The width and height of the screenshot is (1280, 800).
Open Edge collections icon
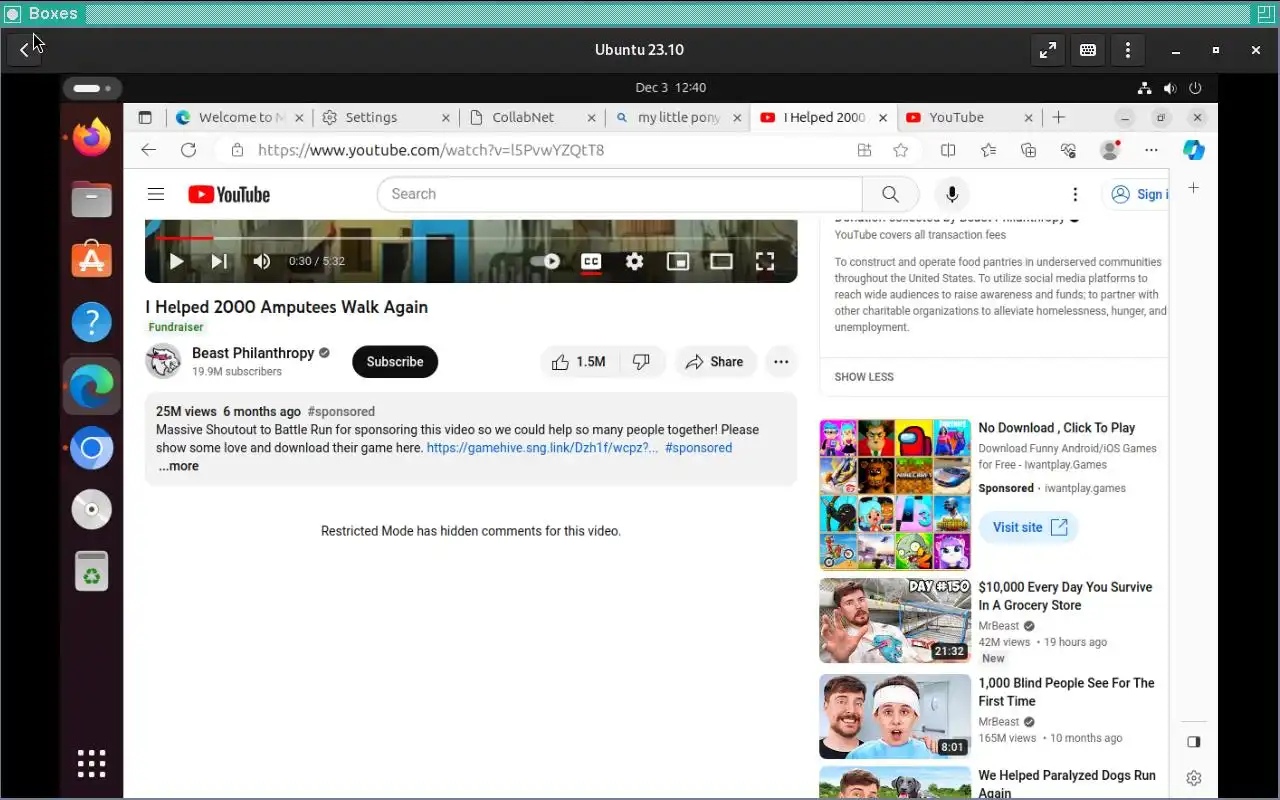1028,150
